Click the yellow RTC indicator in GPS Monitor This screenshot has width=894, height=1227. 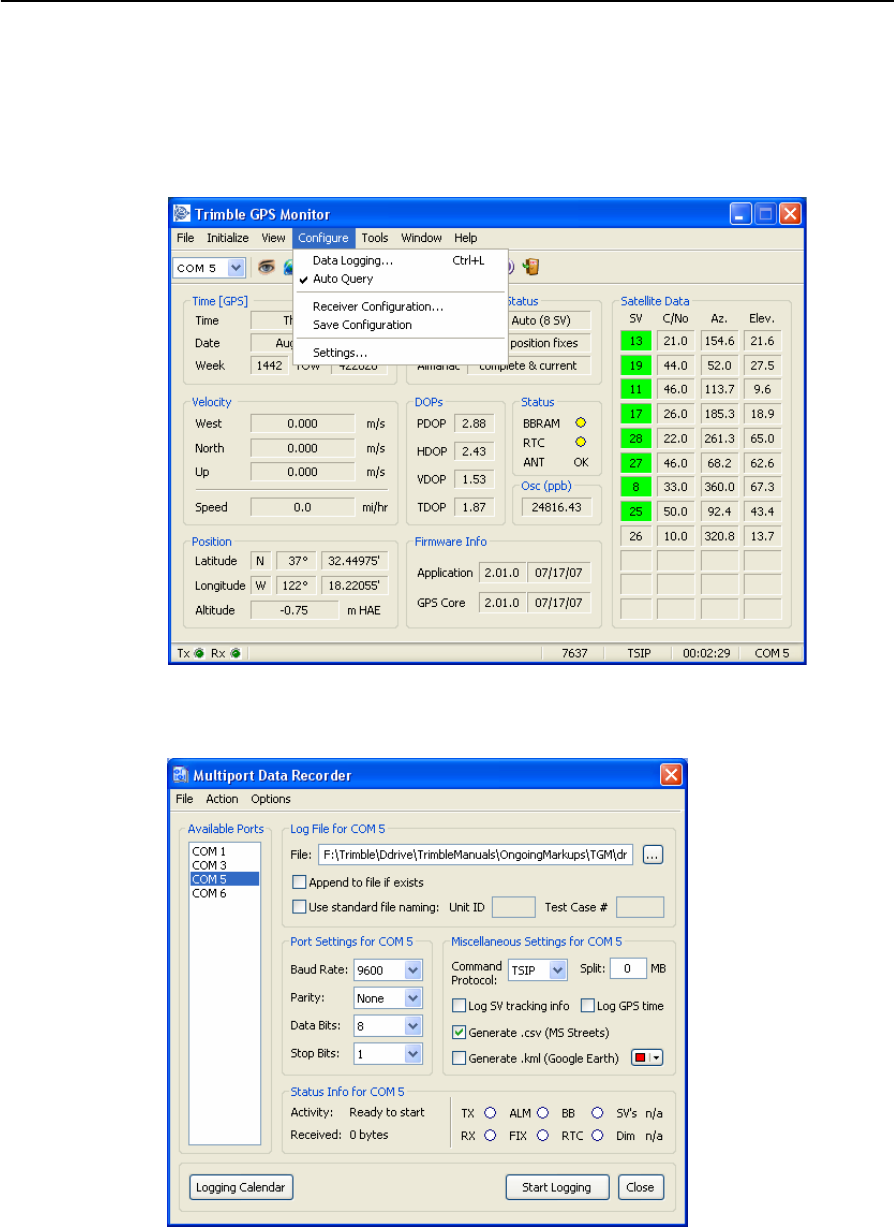pos(580,442)
